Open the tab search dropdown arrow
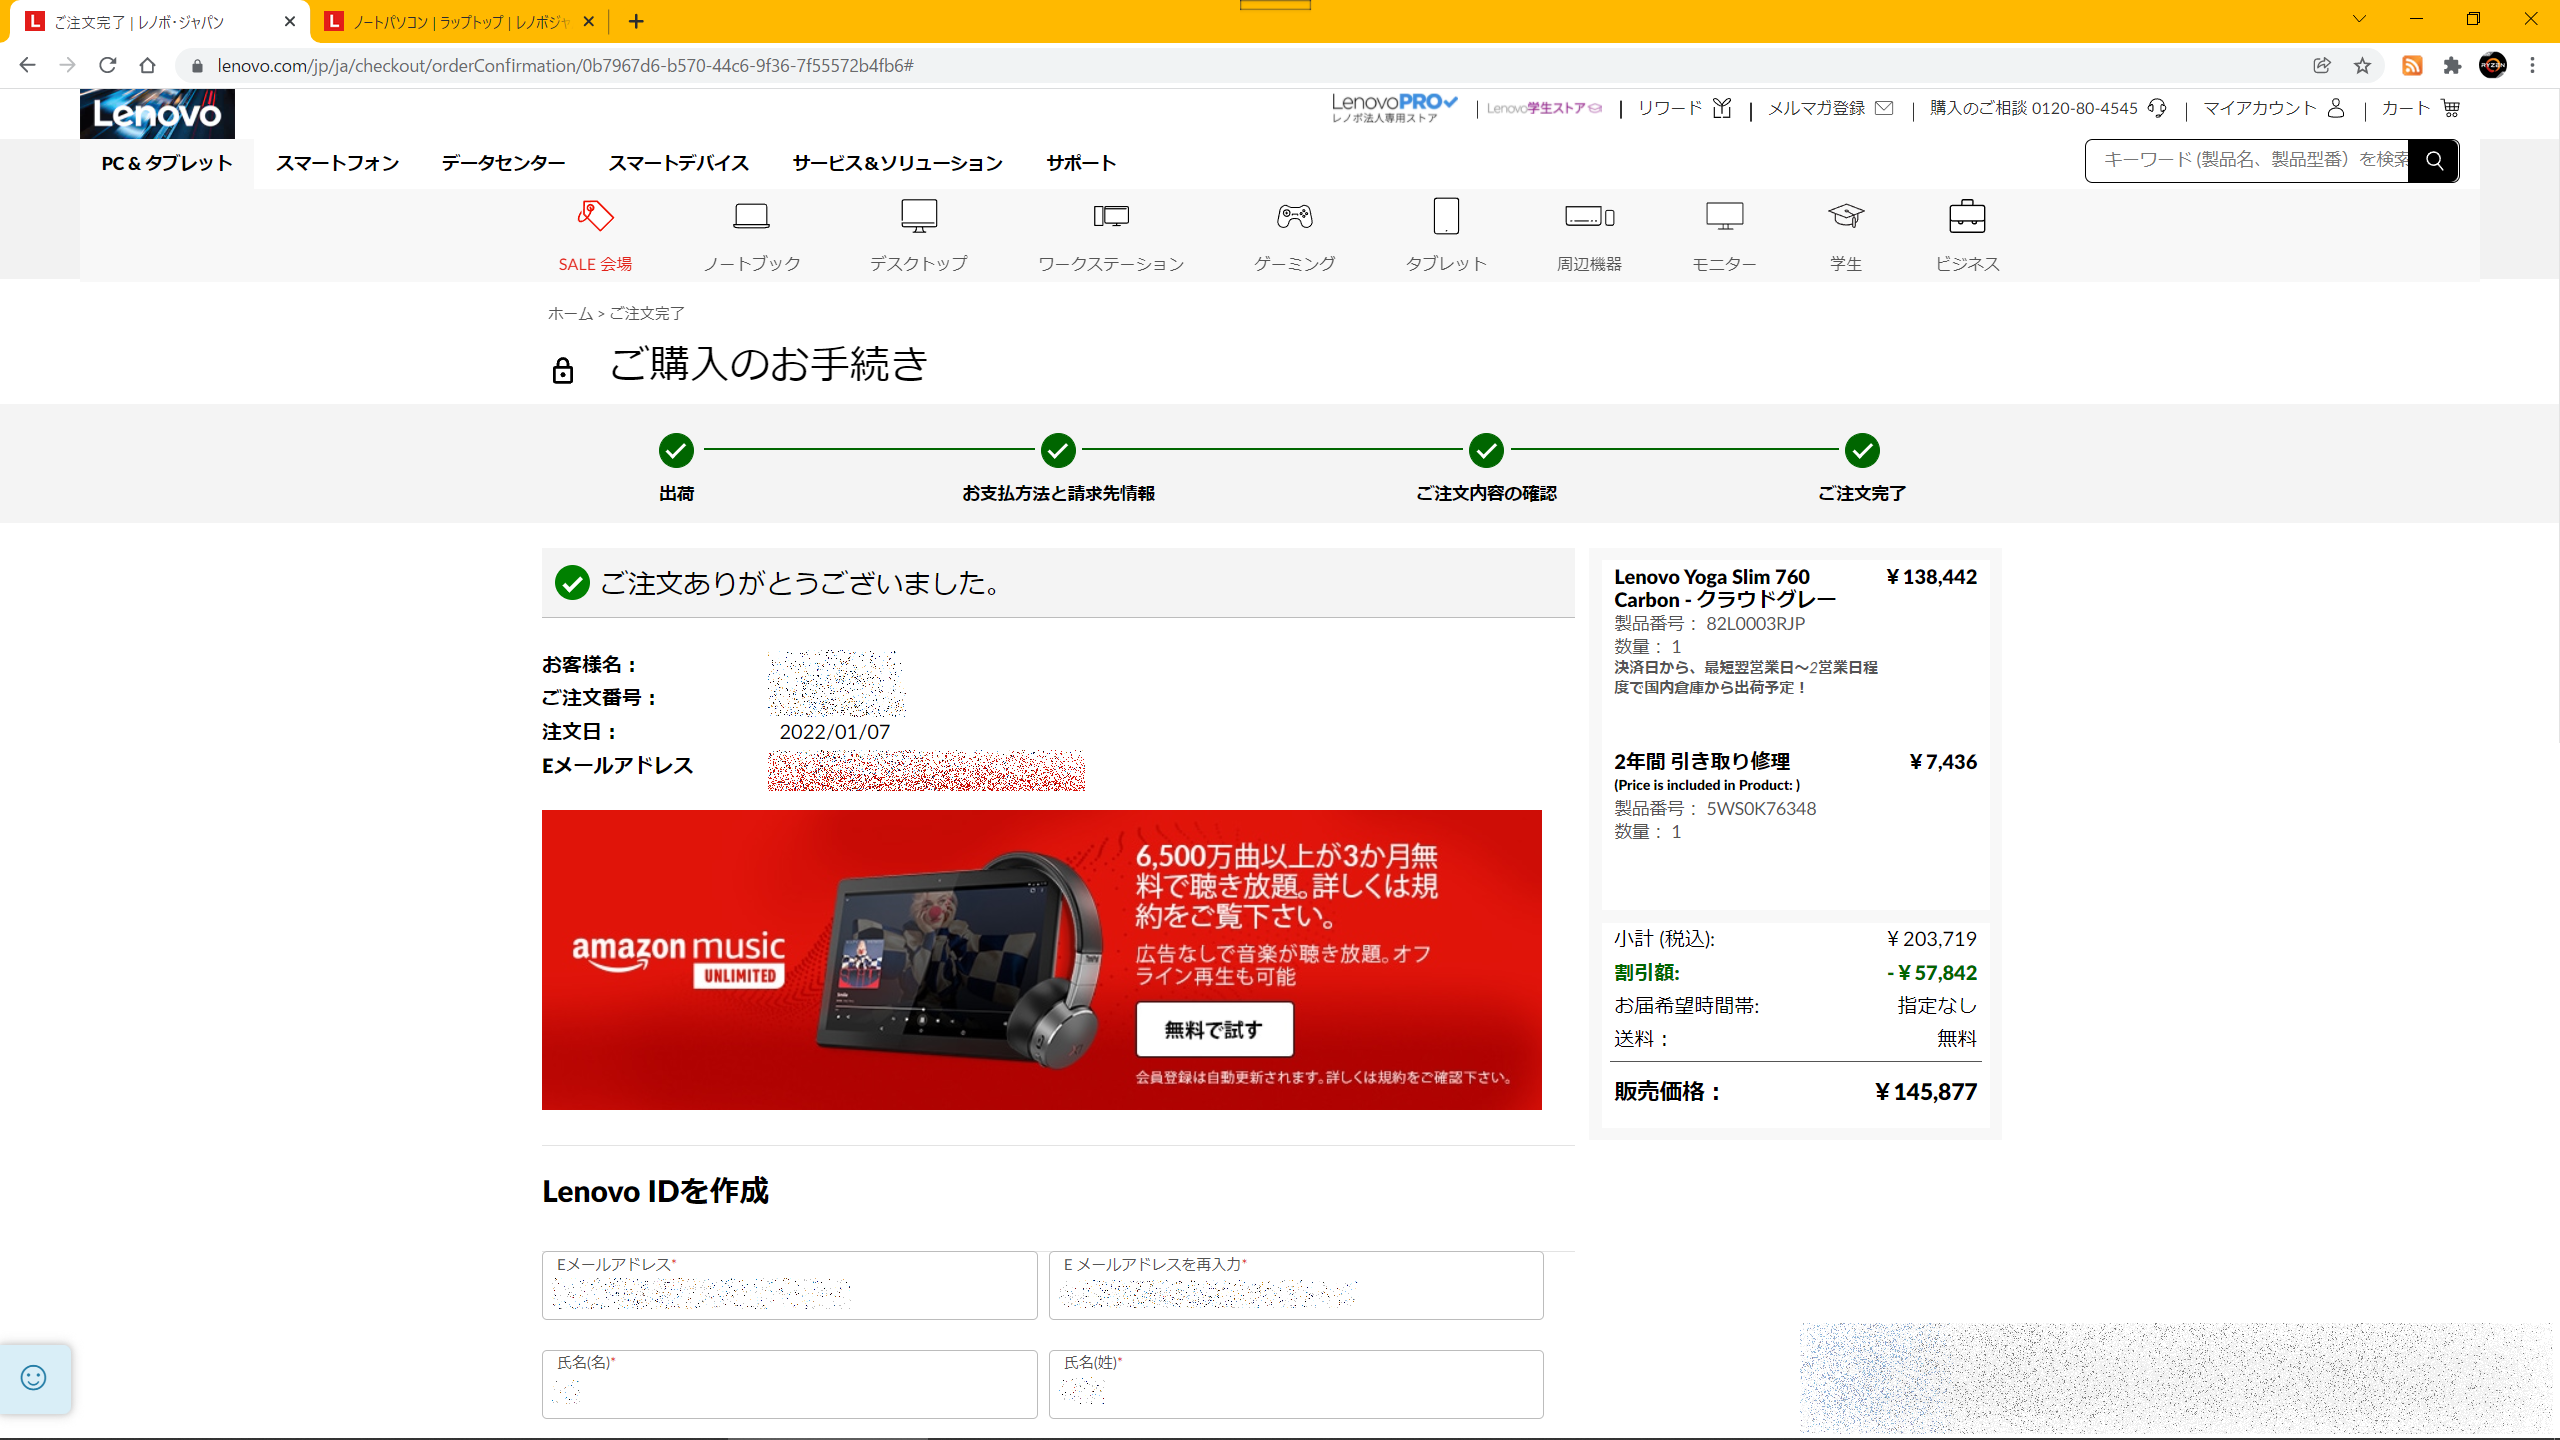Image resolution: width=2560 pixels, height=1440 pixels. (2359, 20)
